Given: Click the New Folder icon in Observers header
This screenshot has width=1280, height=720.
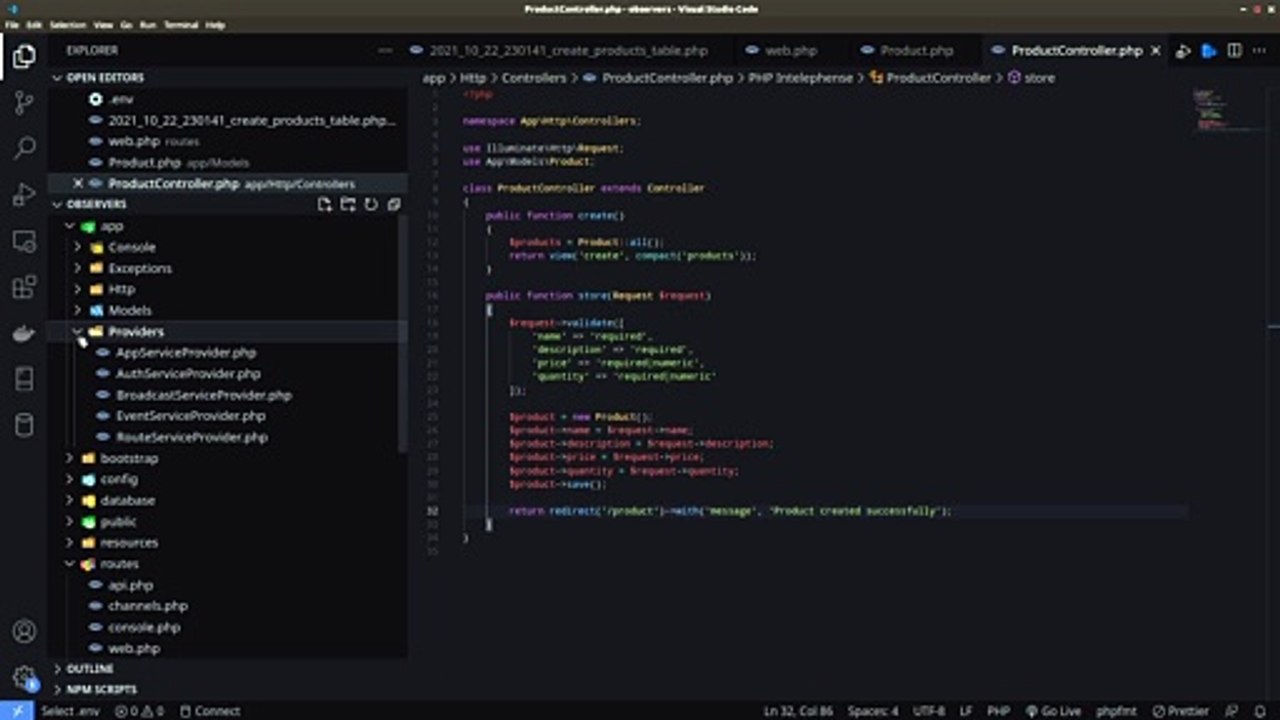Looking at the screenshot, I should (347, 204).
